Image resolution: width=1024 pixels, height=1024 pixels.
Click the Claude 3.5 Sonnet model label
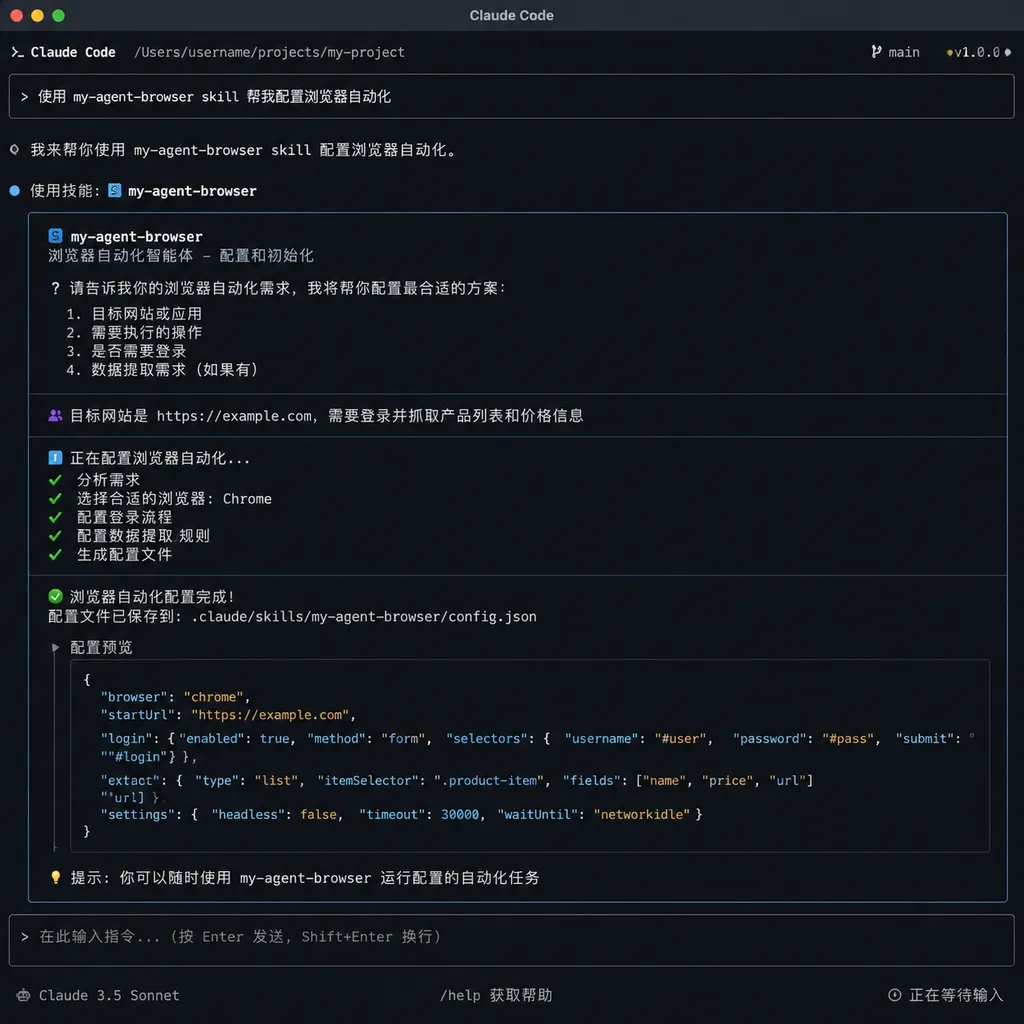[109, 995]
